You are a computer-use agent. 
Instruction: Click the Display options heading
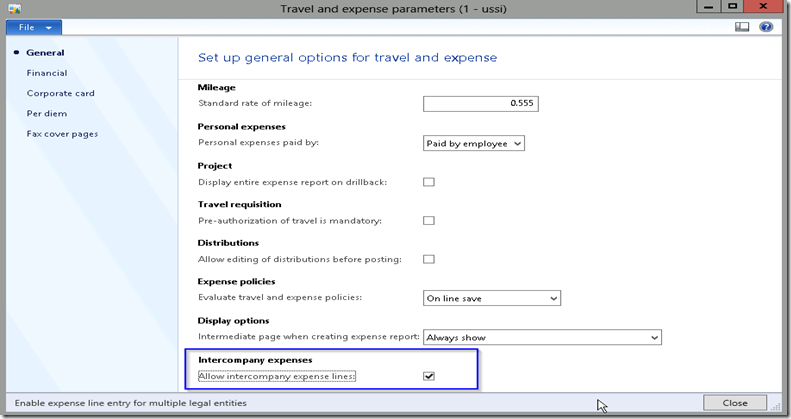[x=234, y=321]
